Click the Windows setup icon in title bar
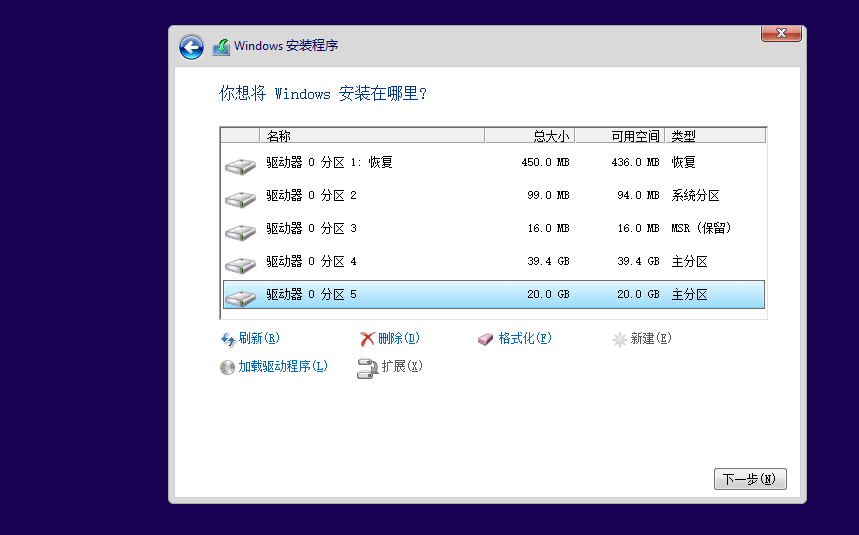859x535 pixels. point(221,47)
